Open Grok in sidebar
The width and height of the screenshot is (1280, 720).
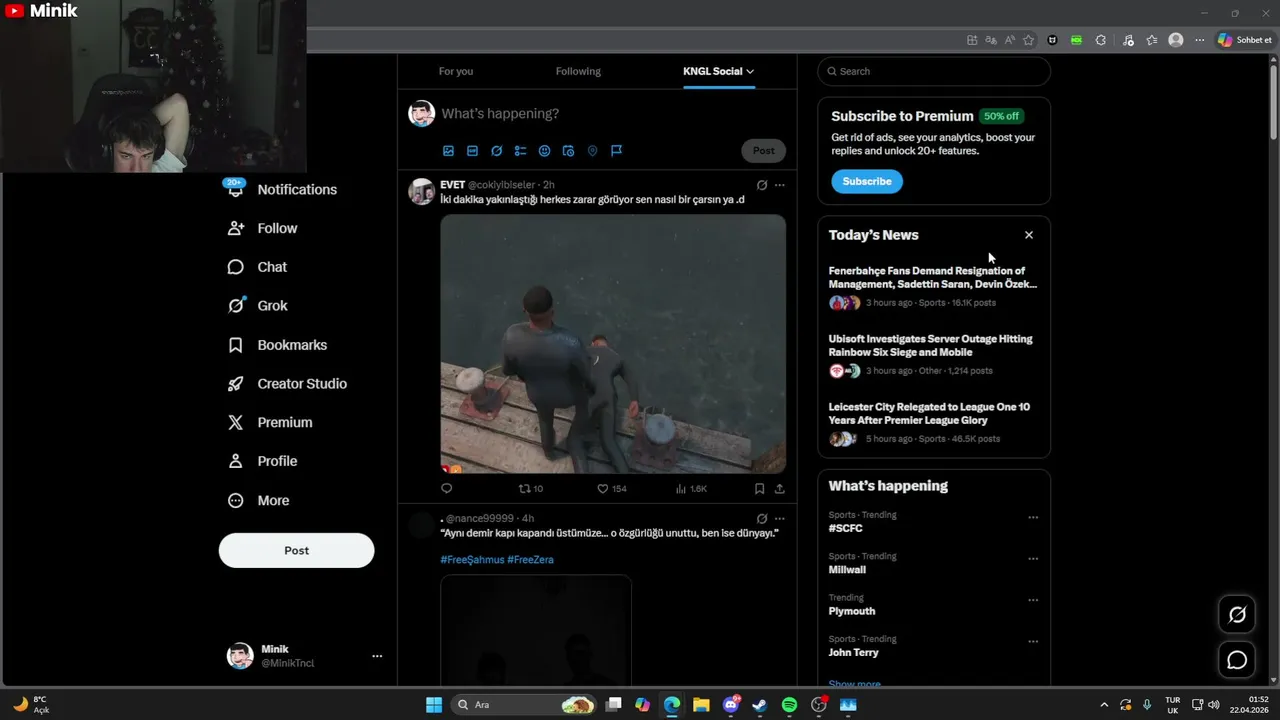click(x=258, y=306)
